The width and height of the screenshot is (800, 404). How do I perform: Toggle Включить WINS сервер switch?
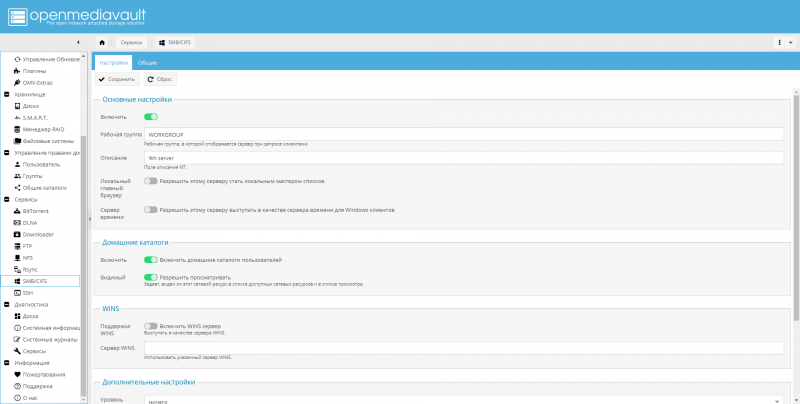tap(151, 326)
